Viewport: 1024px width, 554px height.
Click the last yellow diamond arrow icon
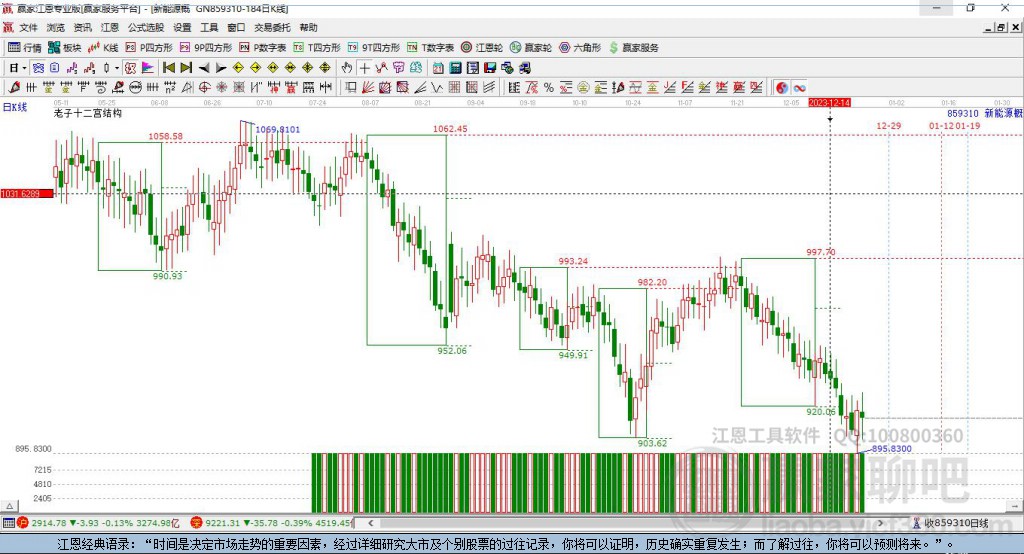(x=325, y=68)
